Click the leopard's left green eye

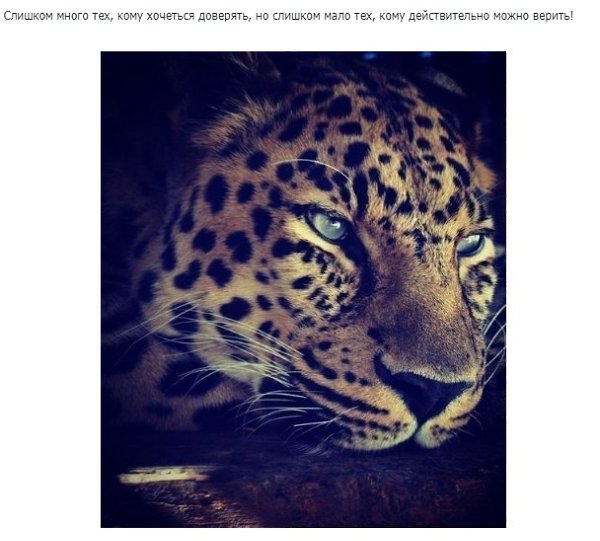pyautogui.click(x=329, y=227)
